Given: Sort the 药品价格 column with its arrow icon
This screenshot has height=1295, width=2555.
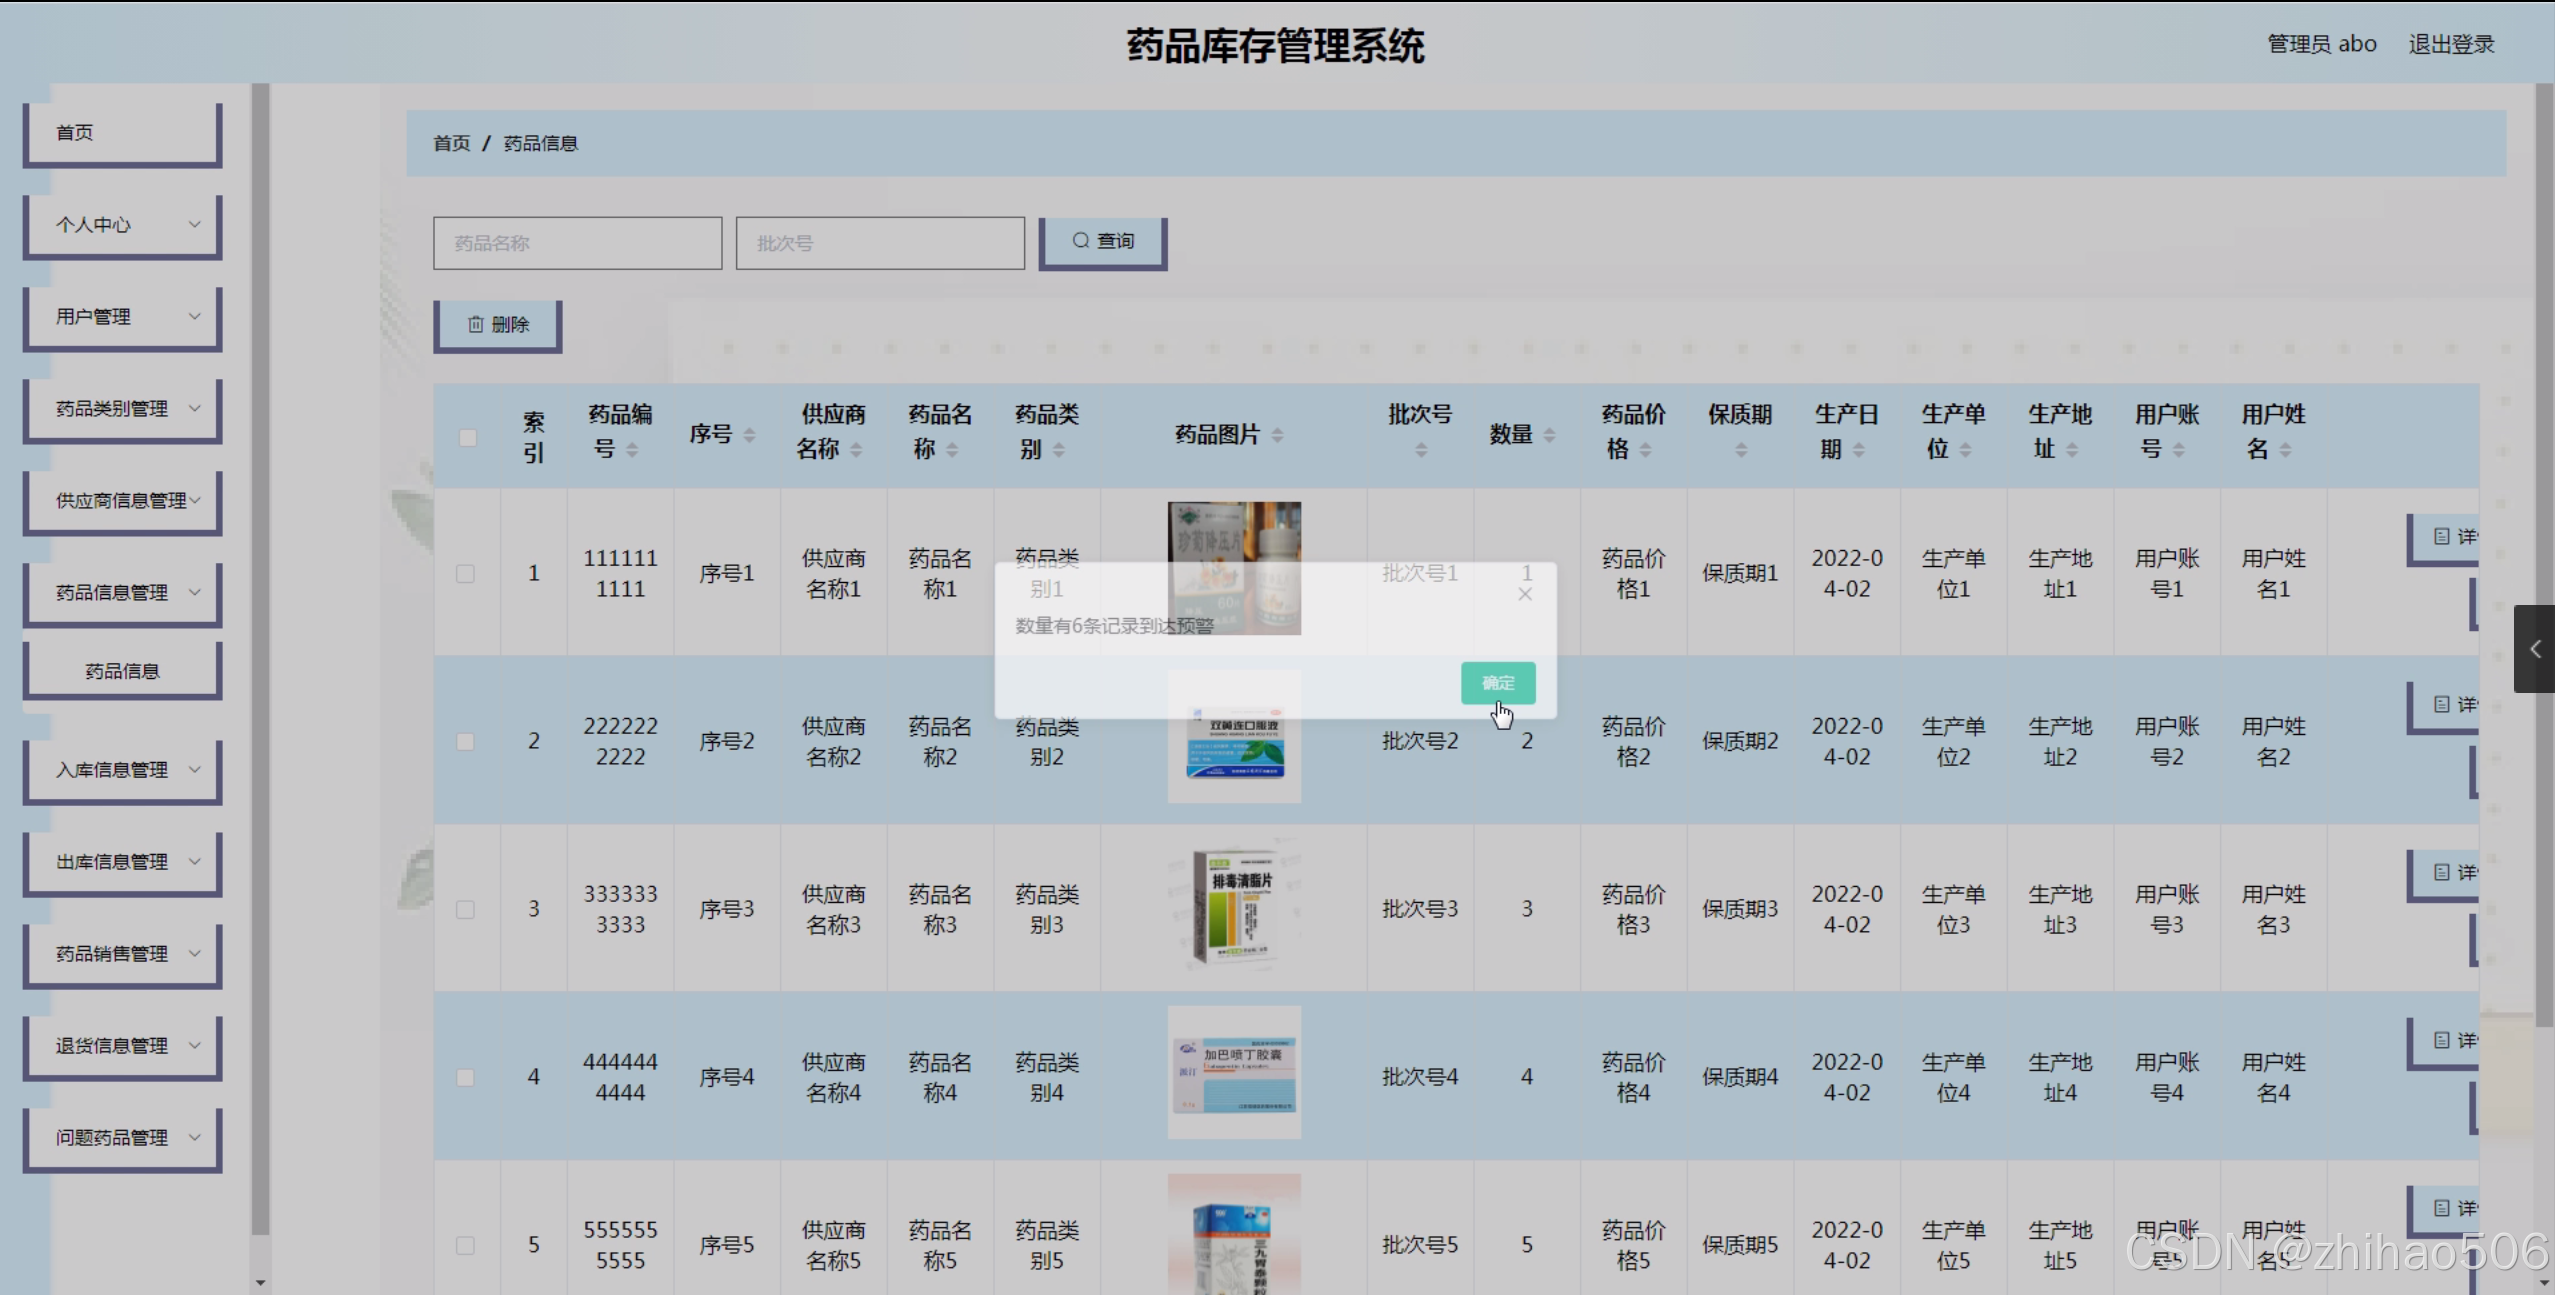Looking at the screenshot, I should click(x=1647, y=449).
